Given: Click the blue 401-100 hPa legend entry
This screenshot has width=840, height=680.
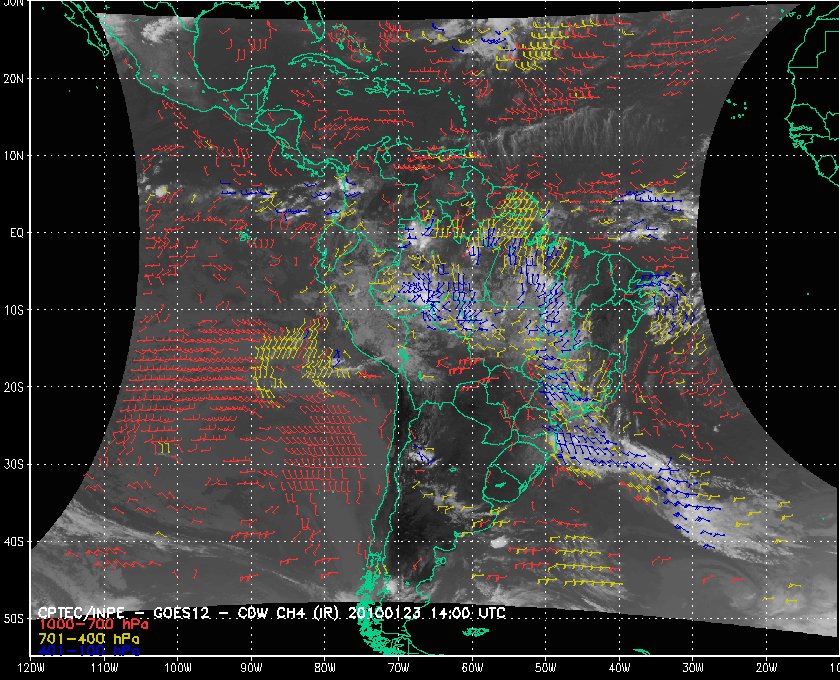Looking at the screenshot, I should 89,651.
